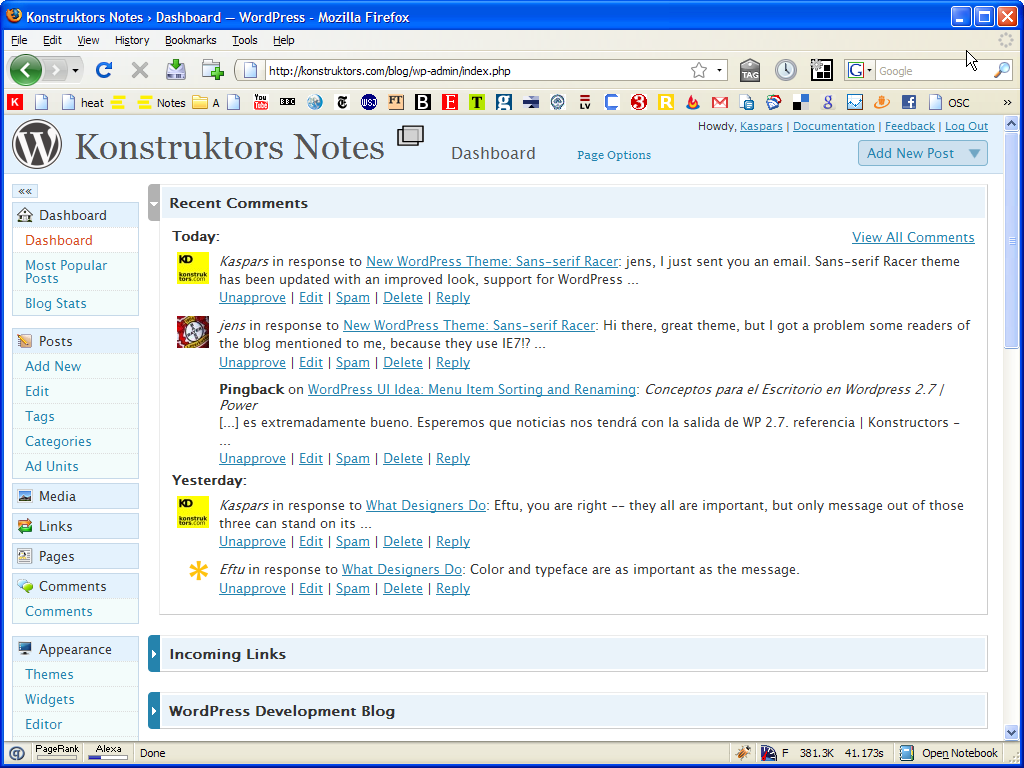Image resolution: width=1024 pixels, height=768 pixels.
Task: Collapse the Recent Comments panel
Action: (x=154, y=203)
